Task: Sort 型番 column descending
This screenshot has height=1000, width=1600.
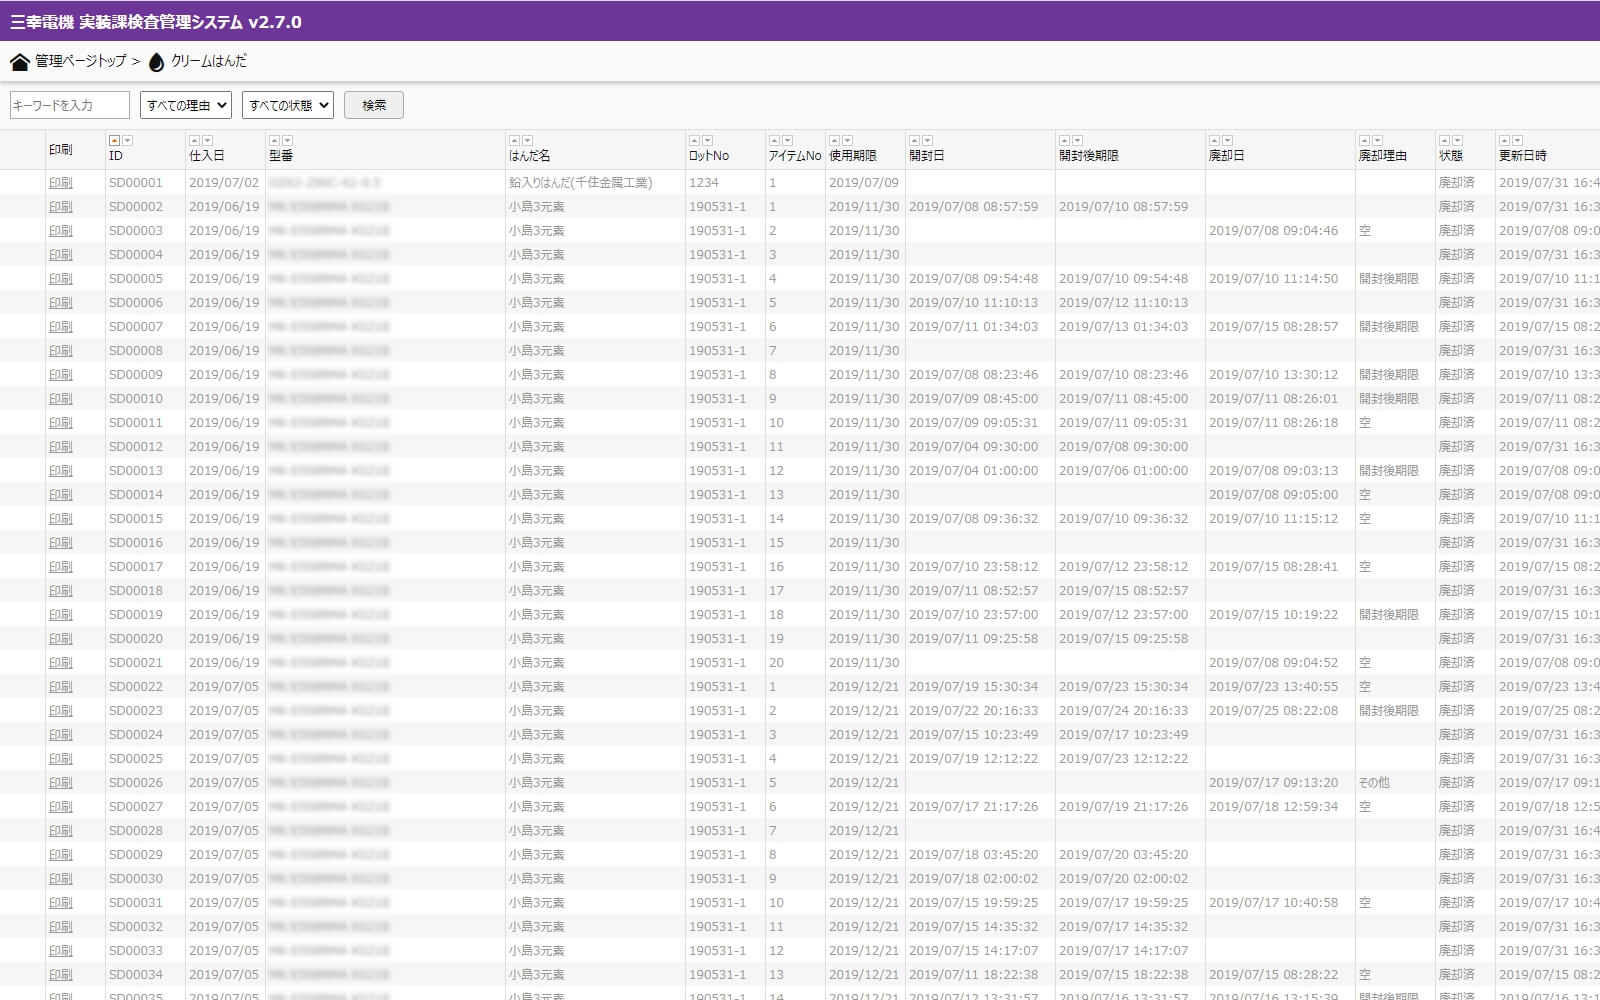Action: 287,141
